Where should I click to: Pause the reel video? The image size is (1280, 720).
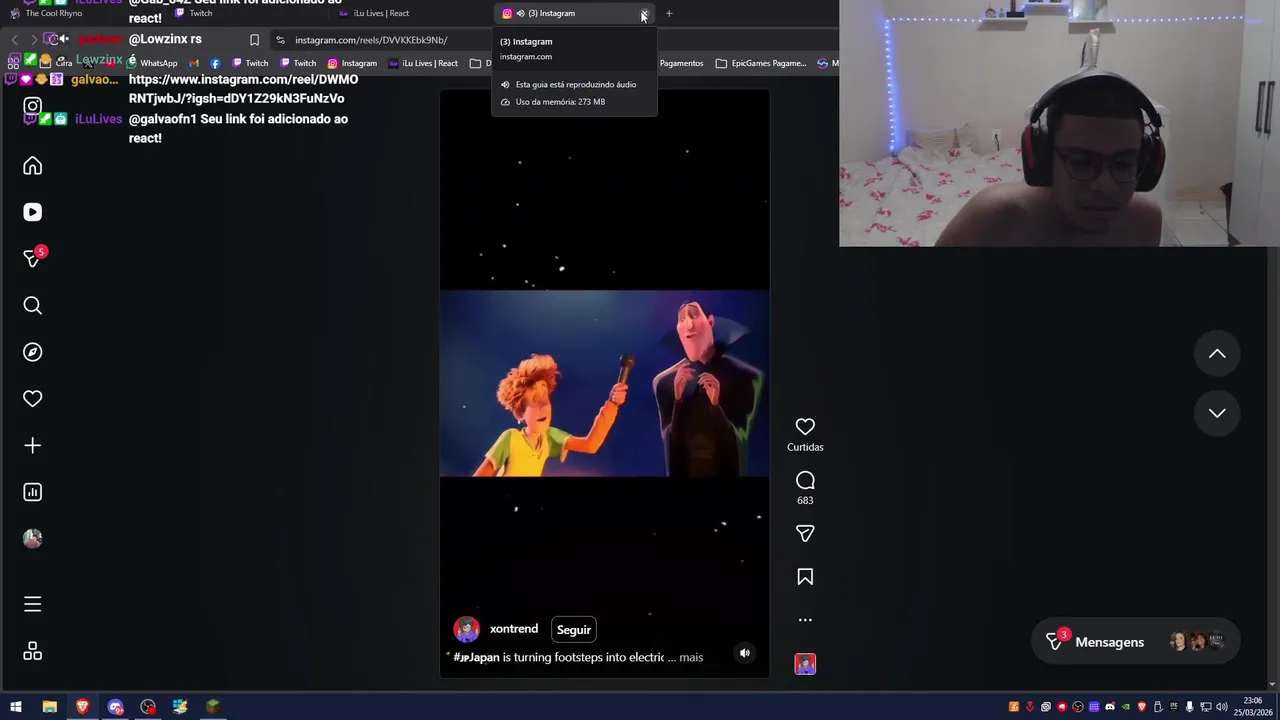(x=604, y=383)
